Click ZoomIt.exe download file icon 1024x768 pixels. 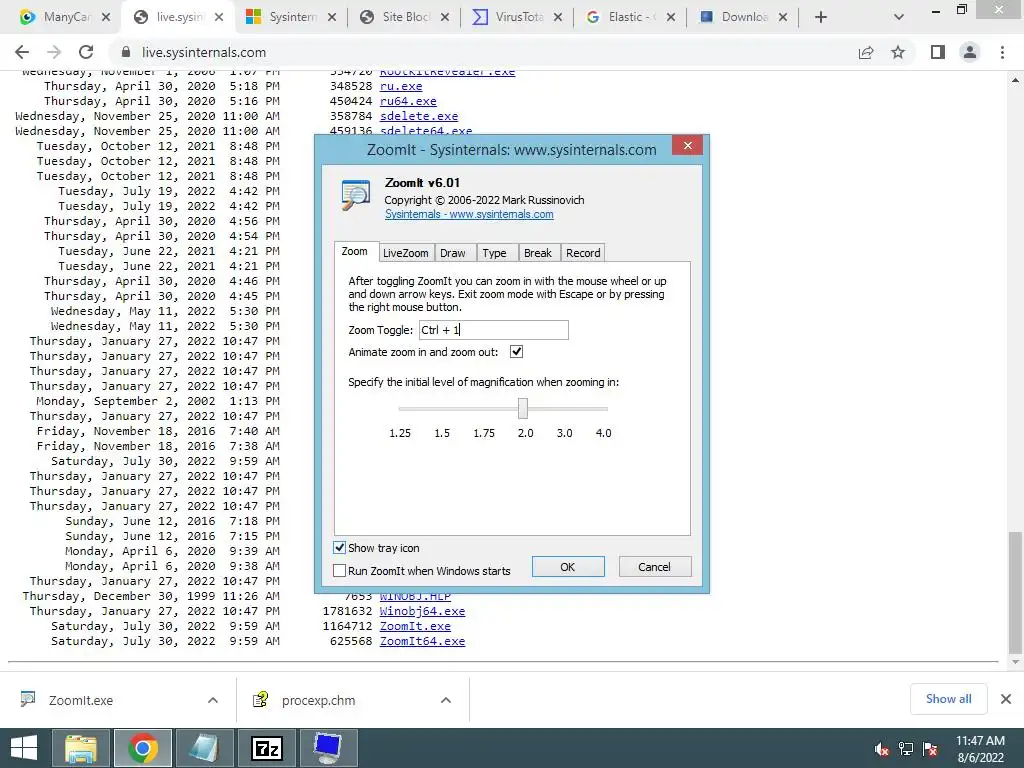click(x=27, y=699)
